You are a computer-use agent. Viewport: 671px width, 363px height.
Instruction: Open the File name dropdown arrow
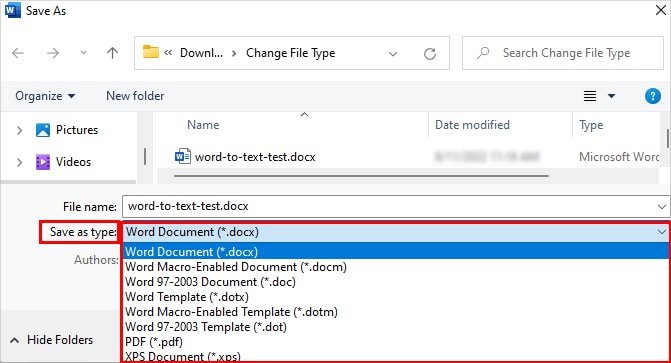click(x=662, y=207)
